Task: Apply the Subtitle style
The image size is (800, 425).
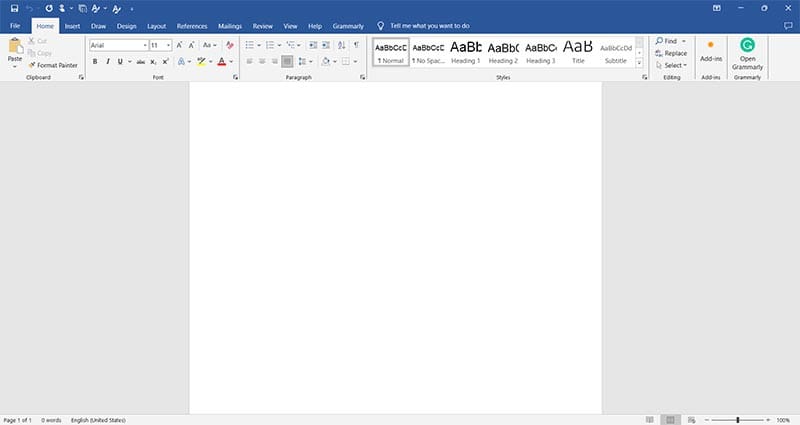Action: pyautogui.click(x=616, y=52)
